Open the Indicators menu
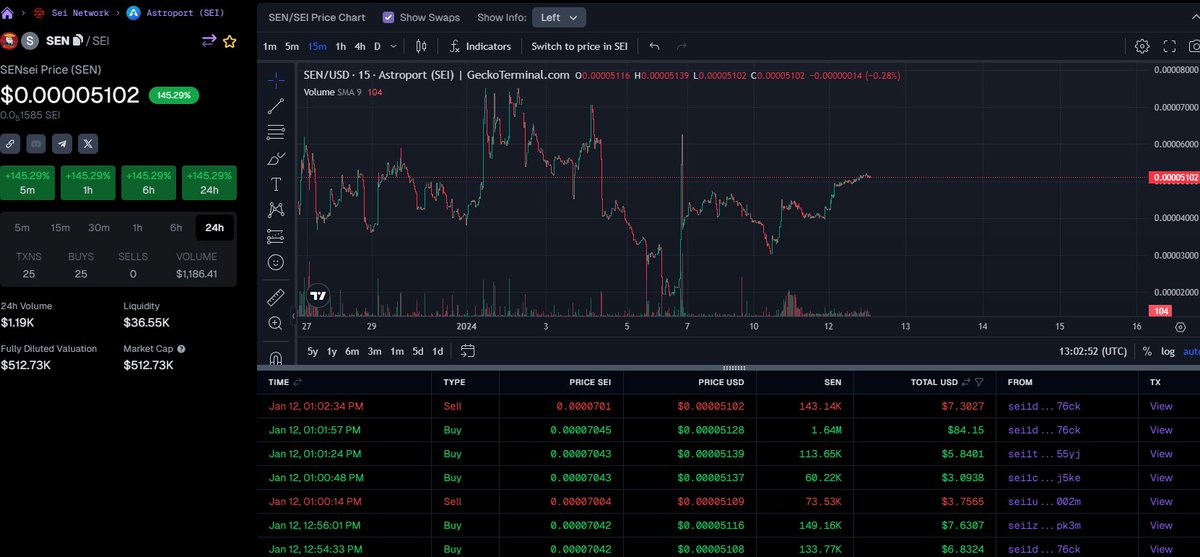 tap(480, 46)
